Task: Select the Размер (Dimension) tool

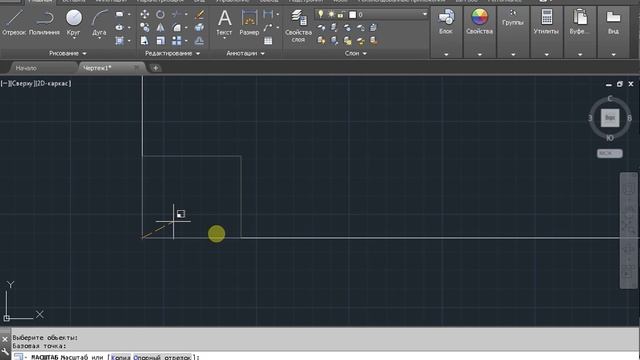Action: (249, 22)
